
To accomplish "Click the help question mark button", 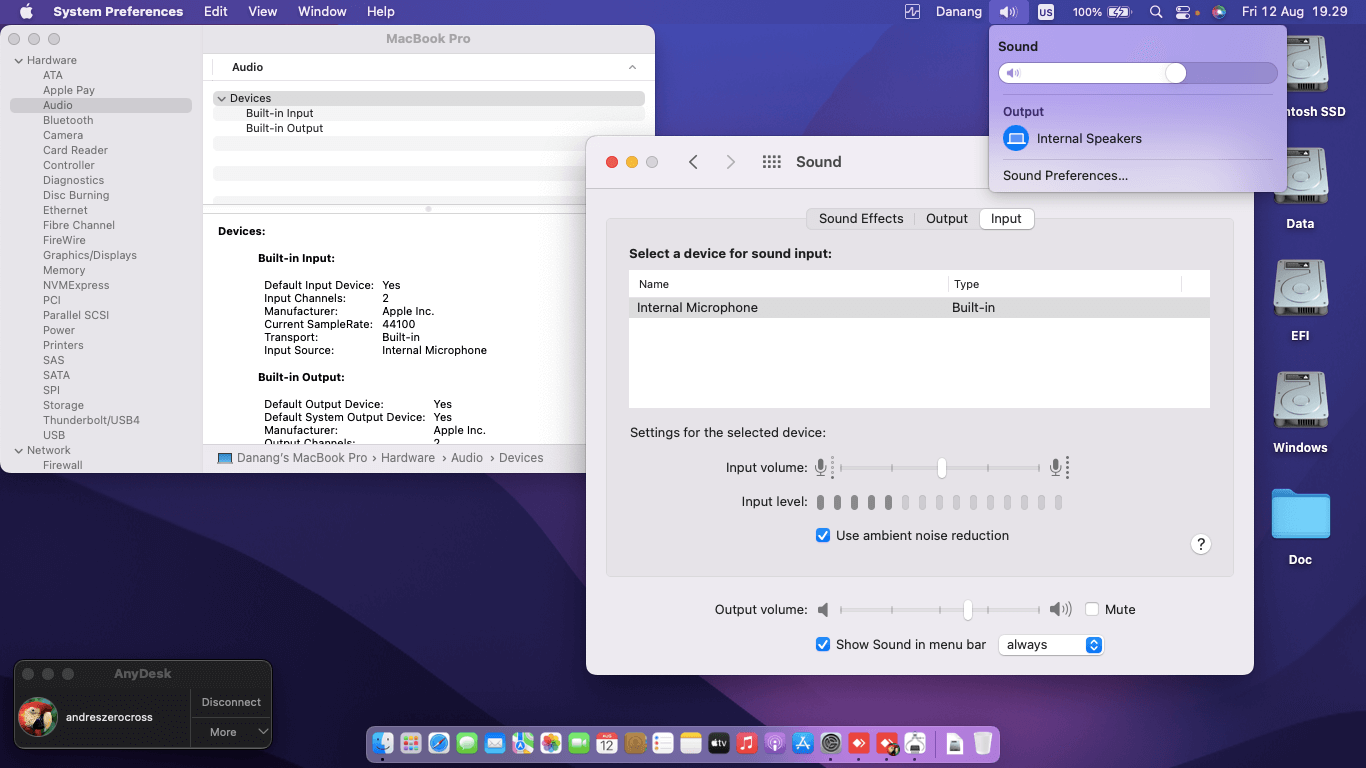I will pos(1201,544).
